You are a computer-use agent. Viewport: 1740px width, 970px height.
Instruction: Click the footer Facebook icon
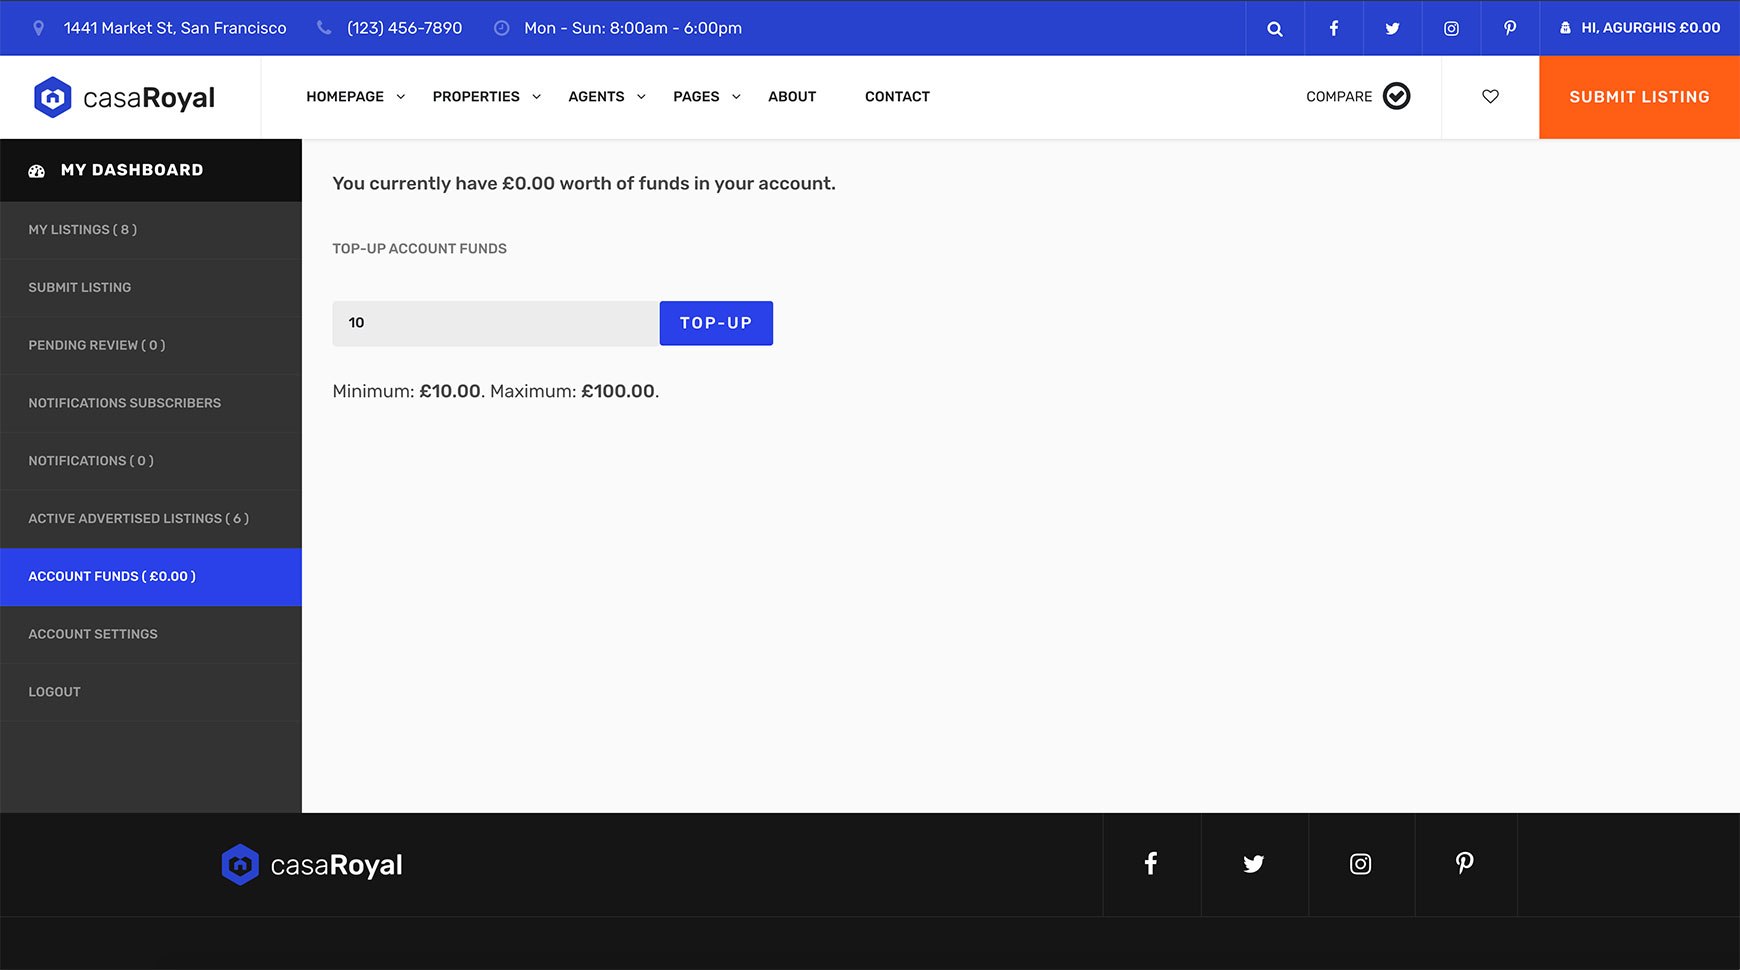pos(1151,864)
